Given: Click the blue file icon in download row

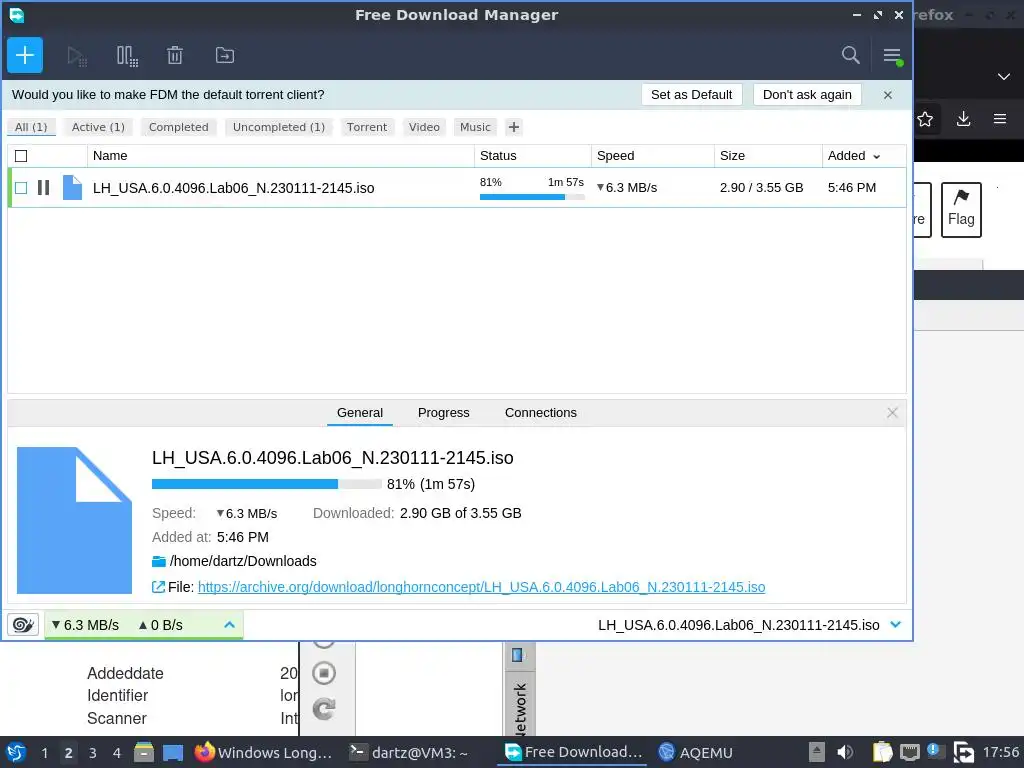Looking at the screenshot, I should pyautogui.click(x=72, y=187).
